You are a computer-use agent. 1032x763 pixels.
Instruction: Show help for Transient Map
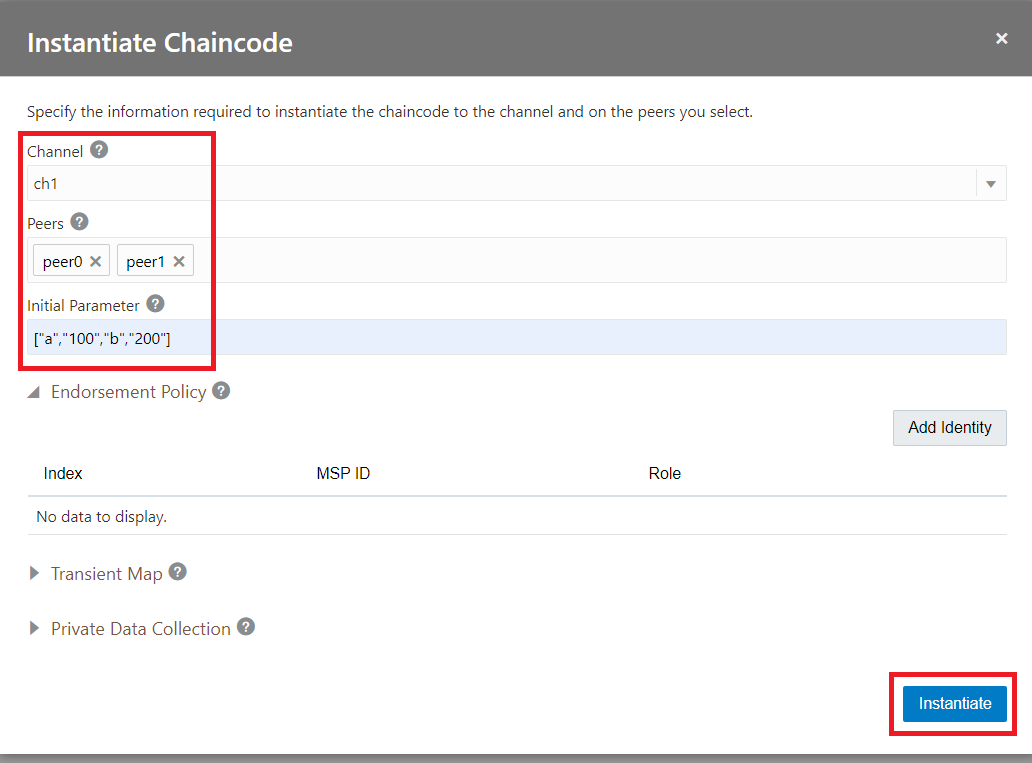click(x=177, y=572)
